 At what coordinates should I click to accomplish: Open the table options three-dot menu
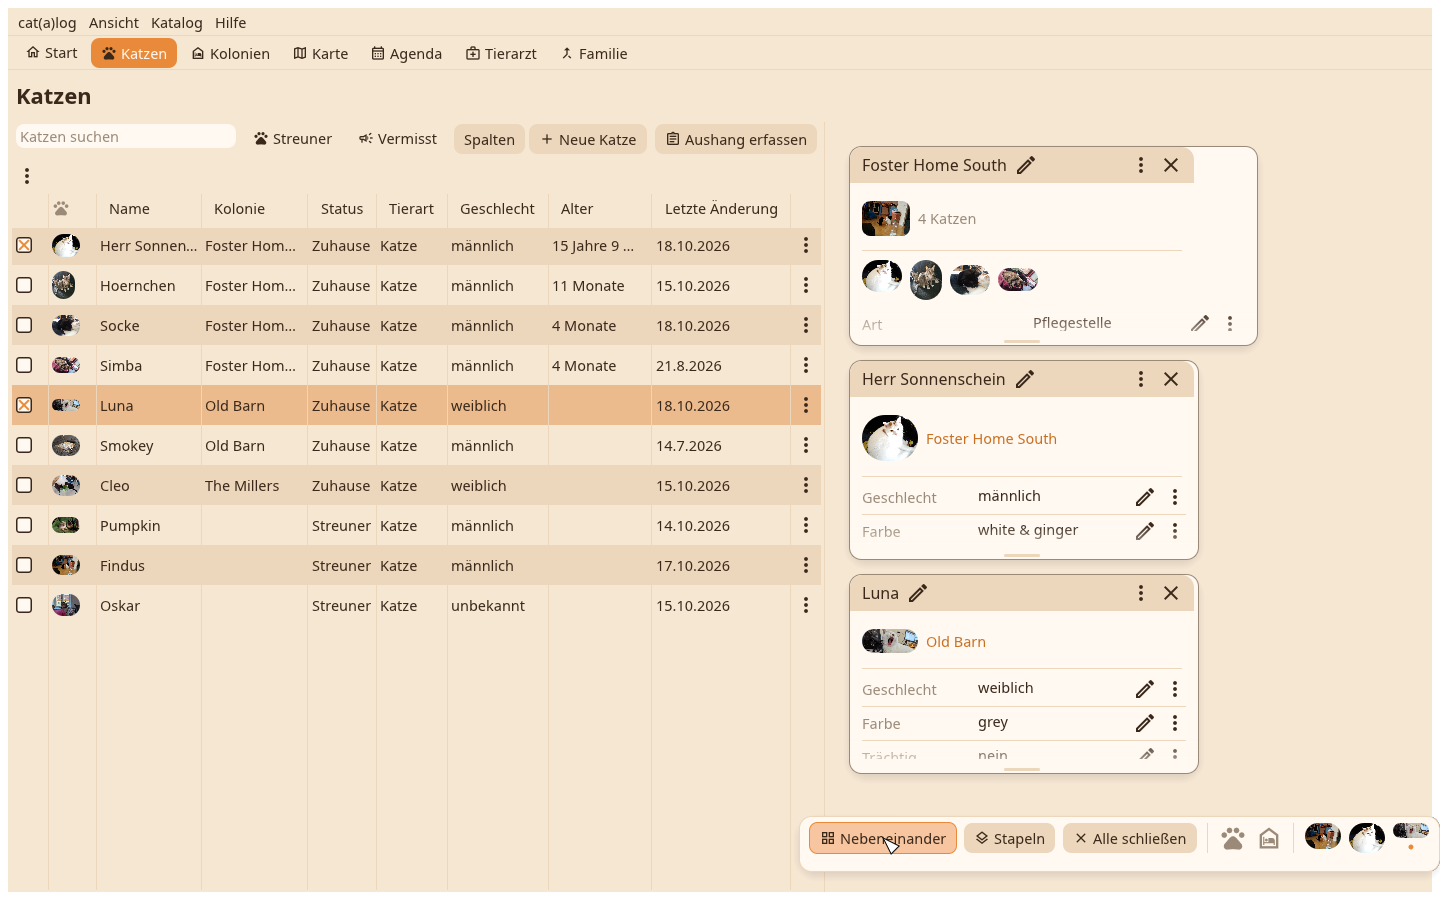point(27,176)
